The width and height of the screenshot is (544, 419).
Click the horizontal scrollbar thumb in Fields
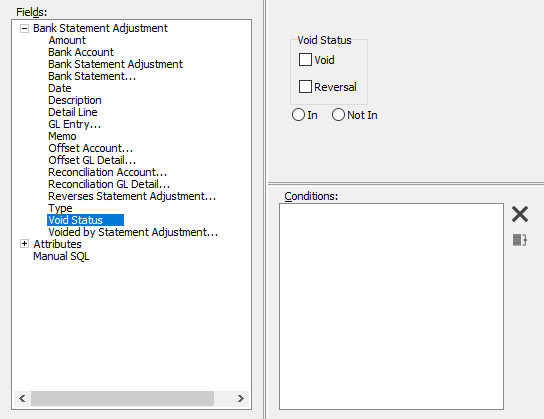click(122, 399)
